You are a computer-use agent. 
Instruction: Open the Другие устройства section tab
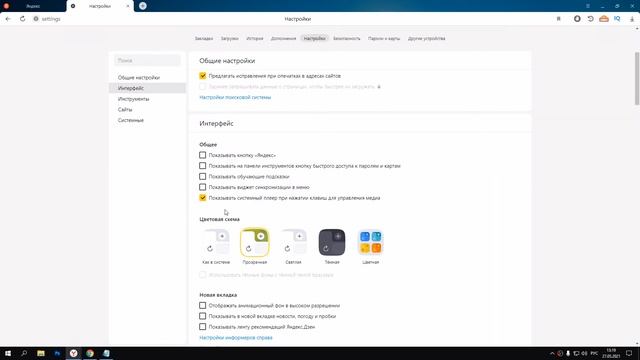click(x=427, y=38)
